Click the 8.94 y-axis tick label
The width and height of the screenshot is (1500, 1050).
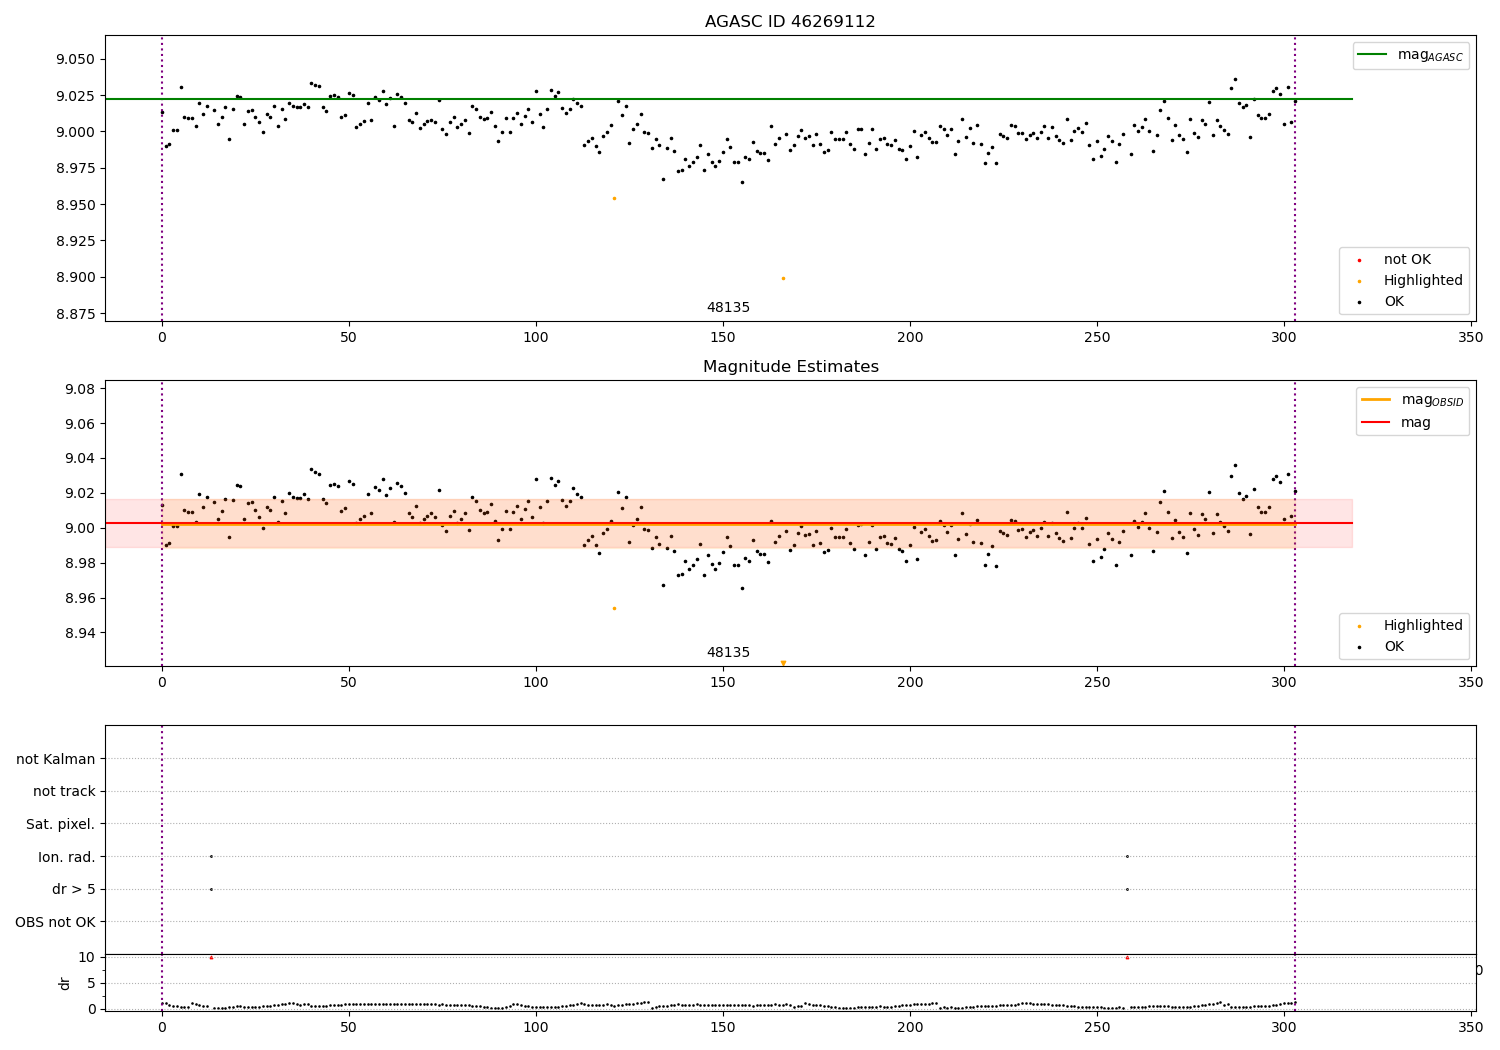tap(80, 633)
